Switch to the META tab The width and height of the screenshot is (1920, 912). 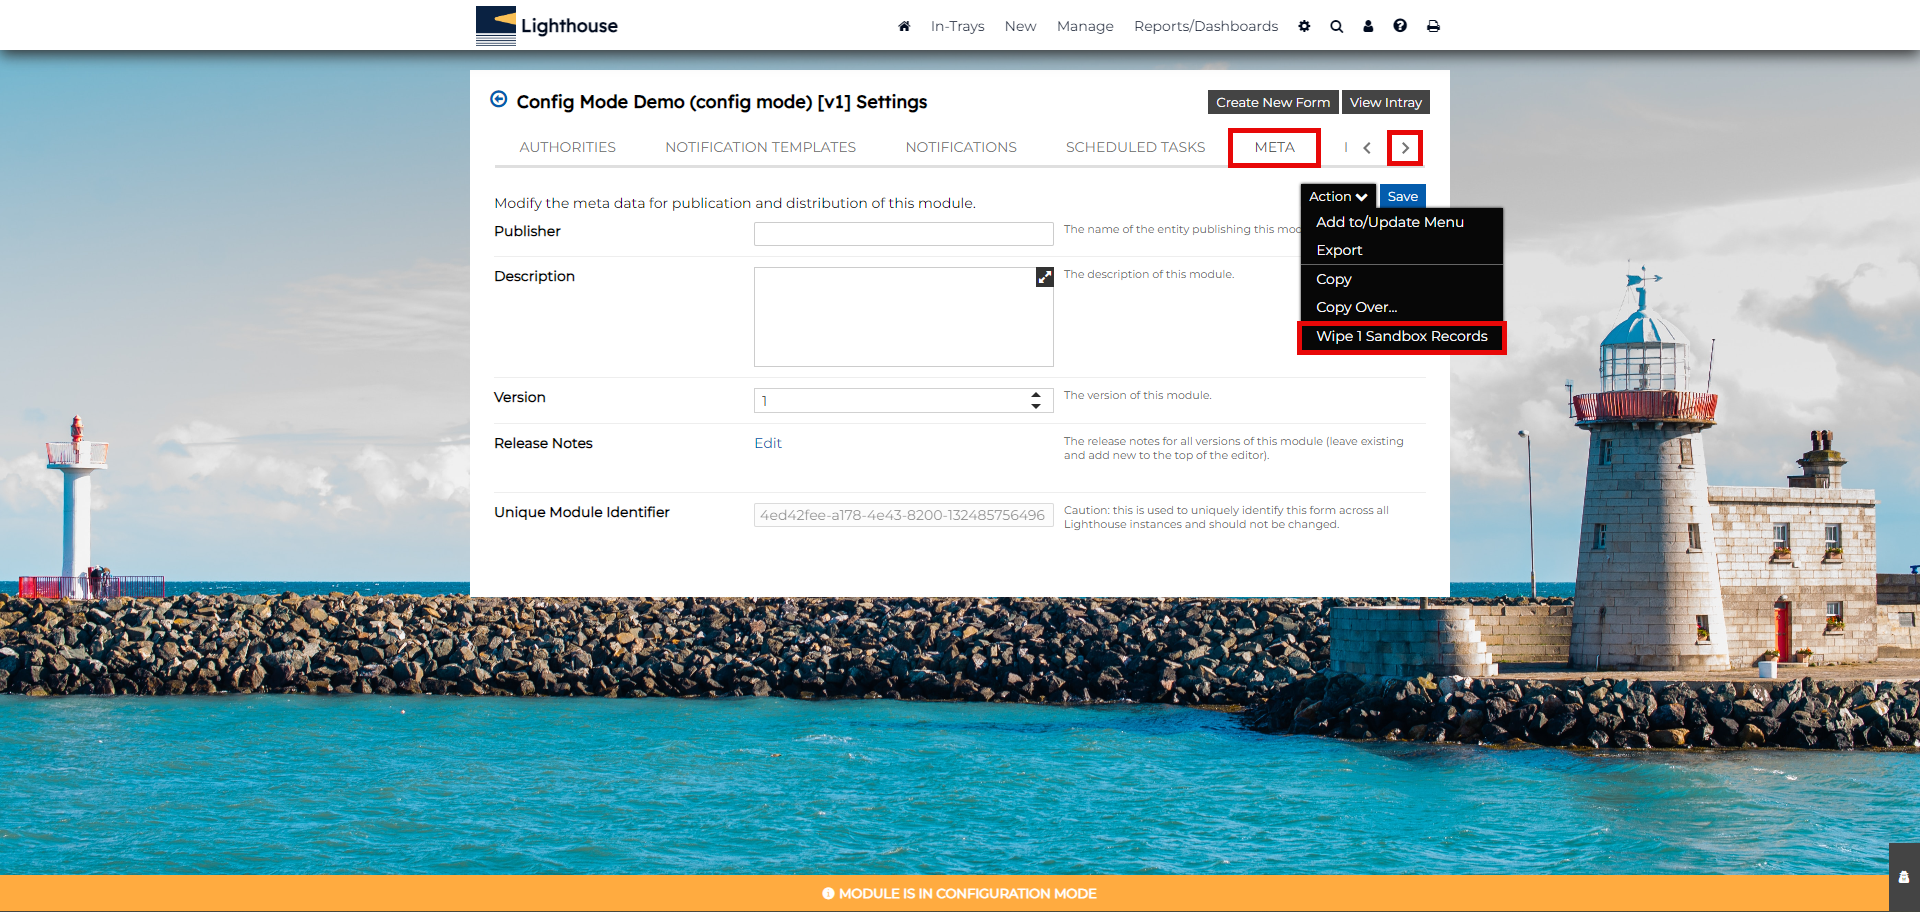(x=1274, y=147)
